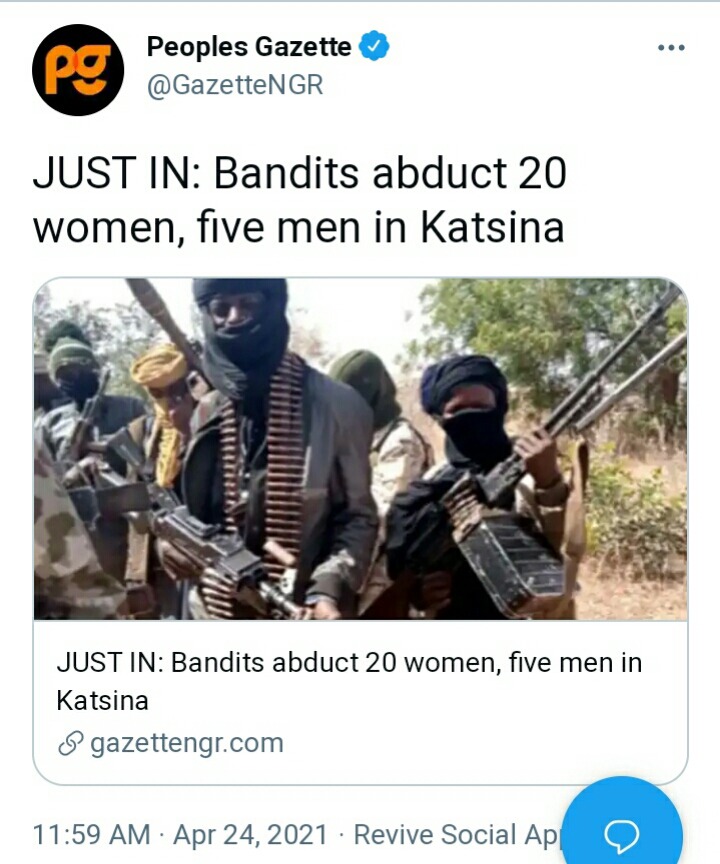Open the Apr 24, 2021 date link
The image size is (720, 864).
pyautogui.click(x=251, y=834)
